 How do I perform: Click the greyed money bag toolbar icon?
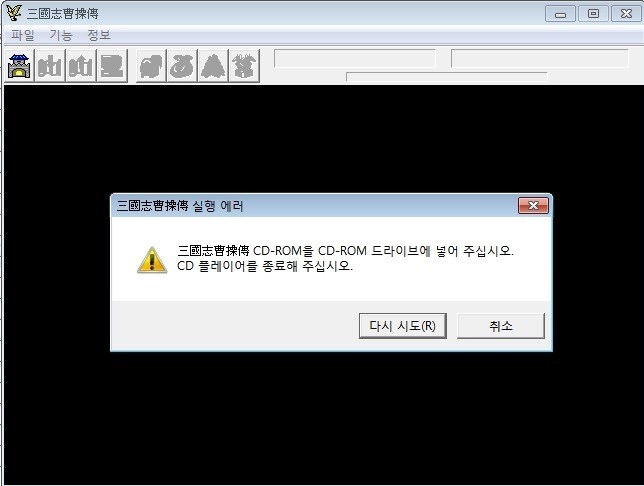pos(182,66)
